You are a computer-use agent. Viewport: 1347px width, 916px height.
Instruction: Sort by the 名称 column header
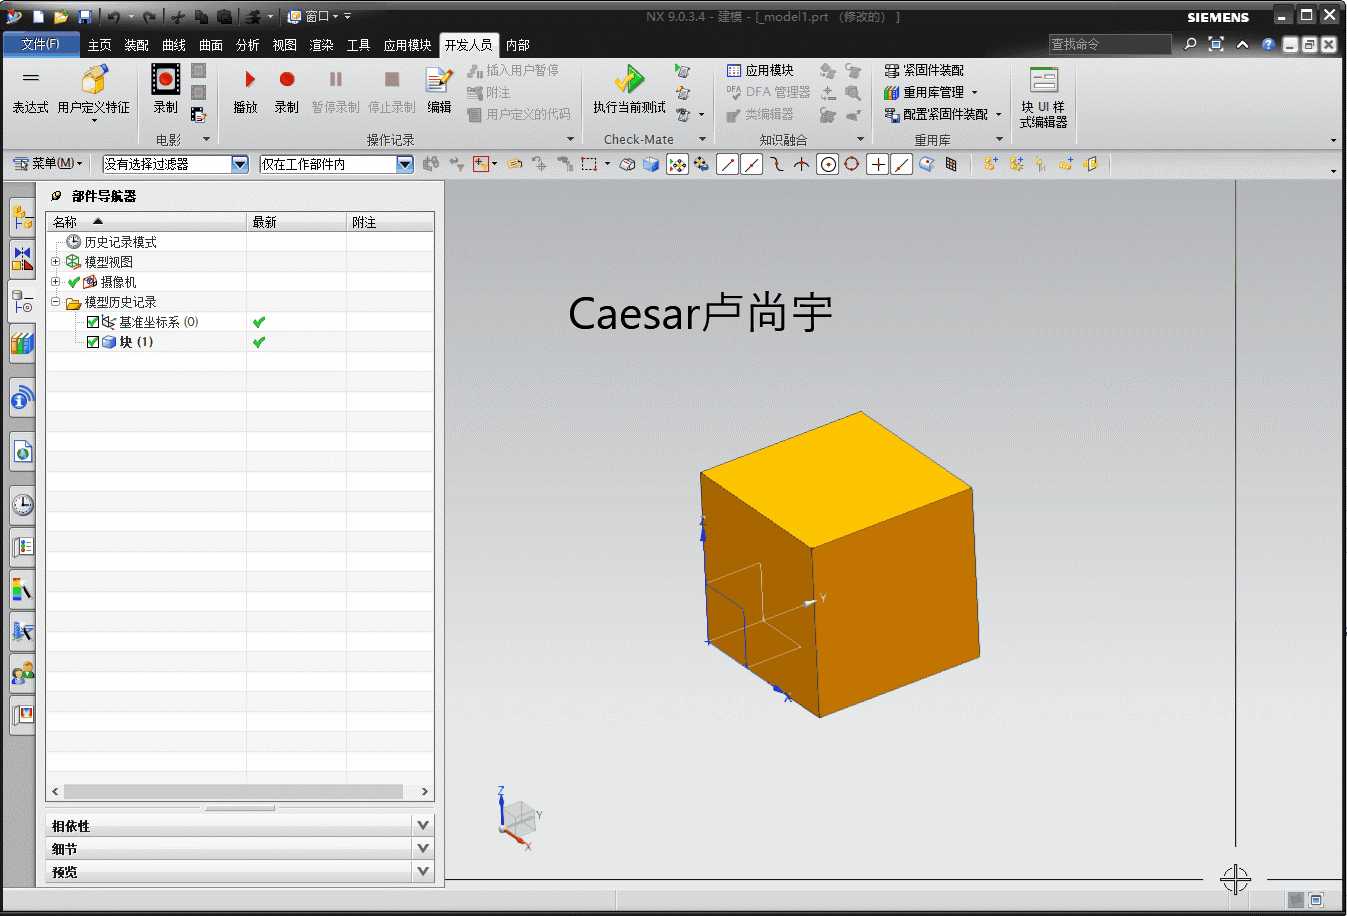click(146, 222)
